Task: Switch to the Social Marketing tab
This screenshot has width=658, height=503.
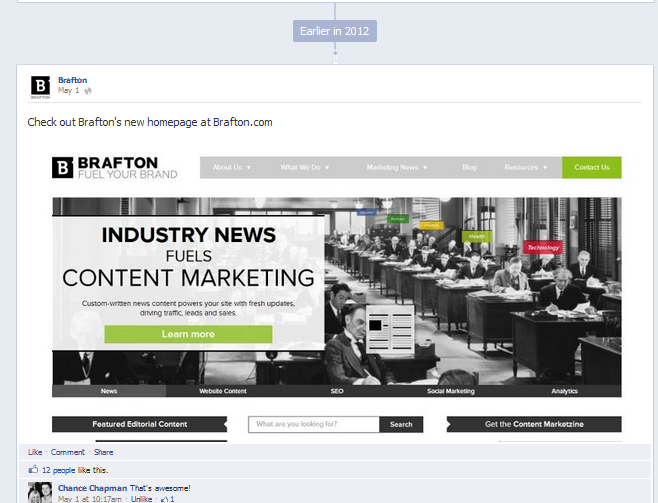Action: click(451, 391)
